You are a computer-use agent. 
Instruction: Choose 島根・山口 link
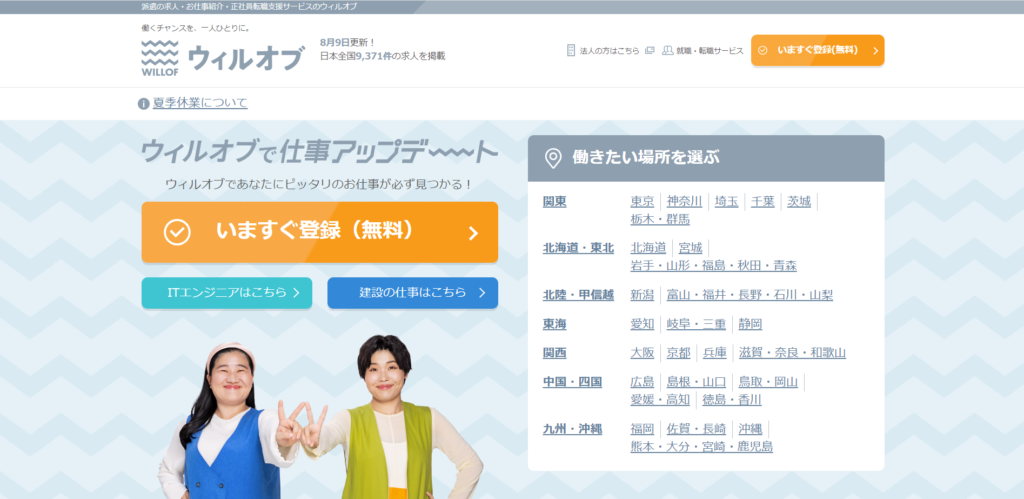tap(696, 382)
